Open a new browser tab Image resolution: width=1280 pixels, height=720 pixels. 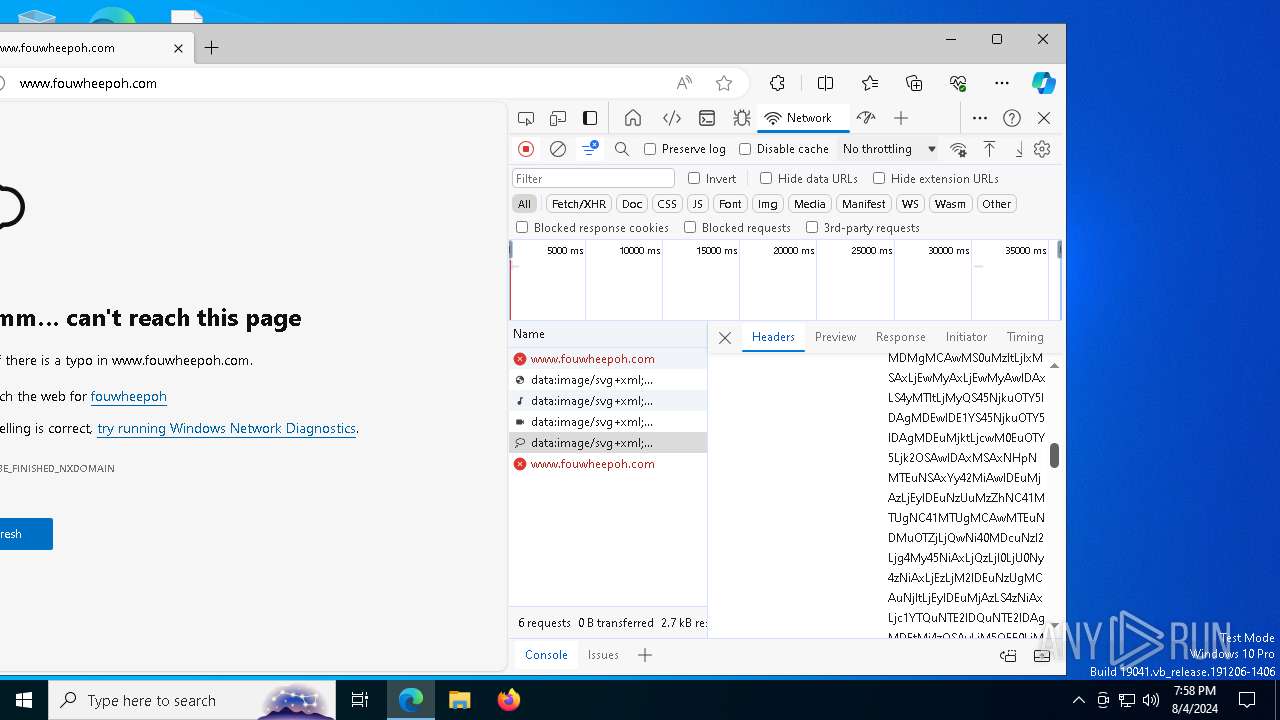coord(211,47)
